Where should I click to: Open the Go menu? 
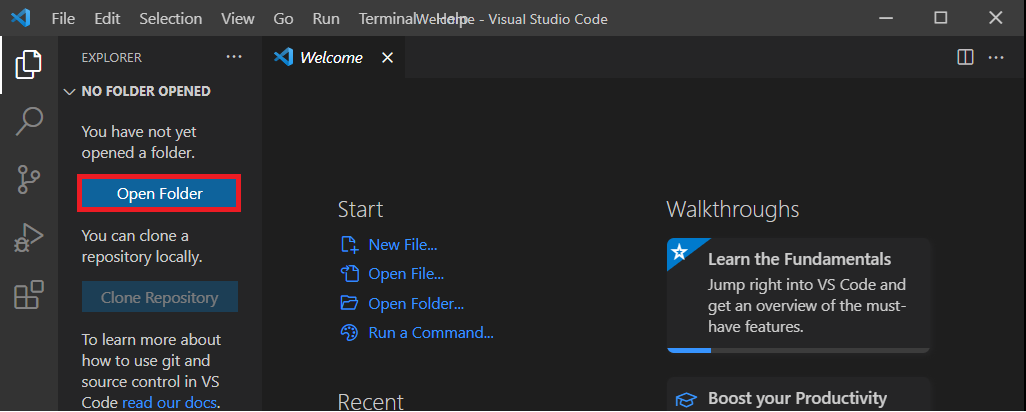[283, 18]
